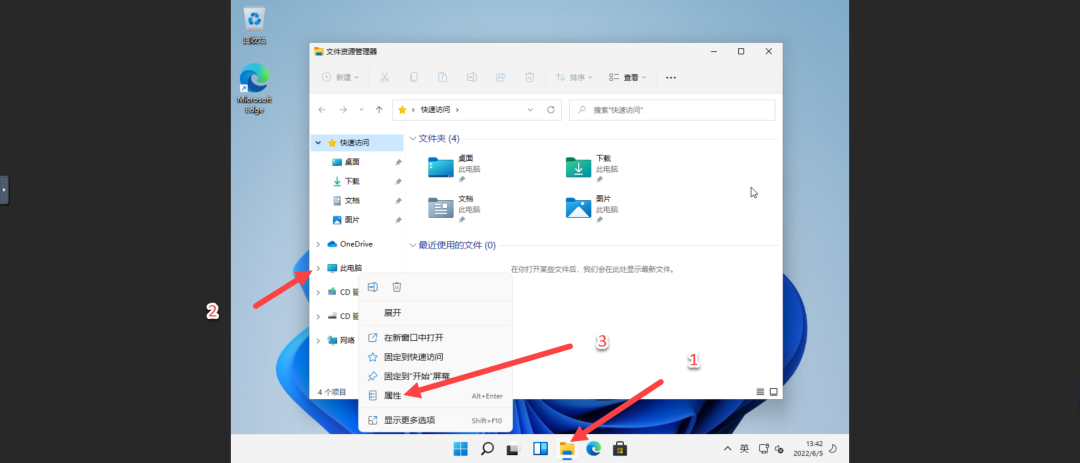
Task: Click the trash icon atop the context menu
Action: [x=397, y=287]
